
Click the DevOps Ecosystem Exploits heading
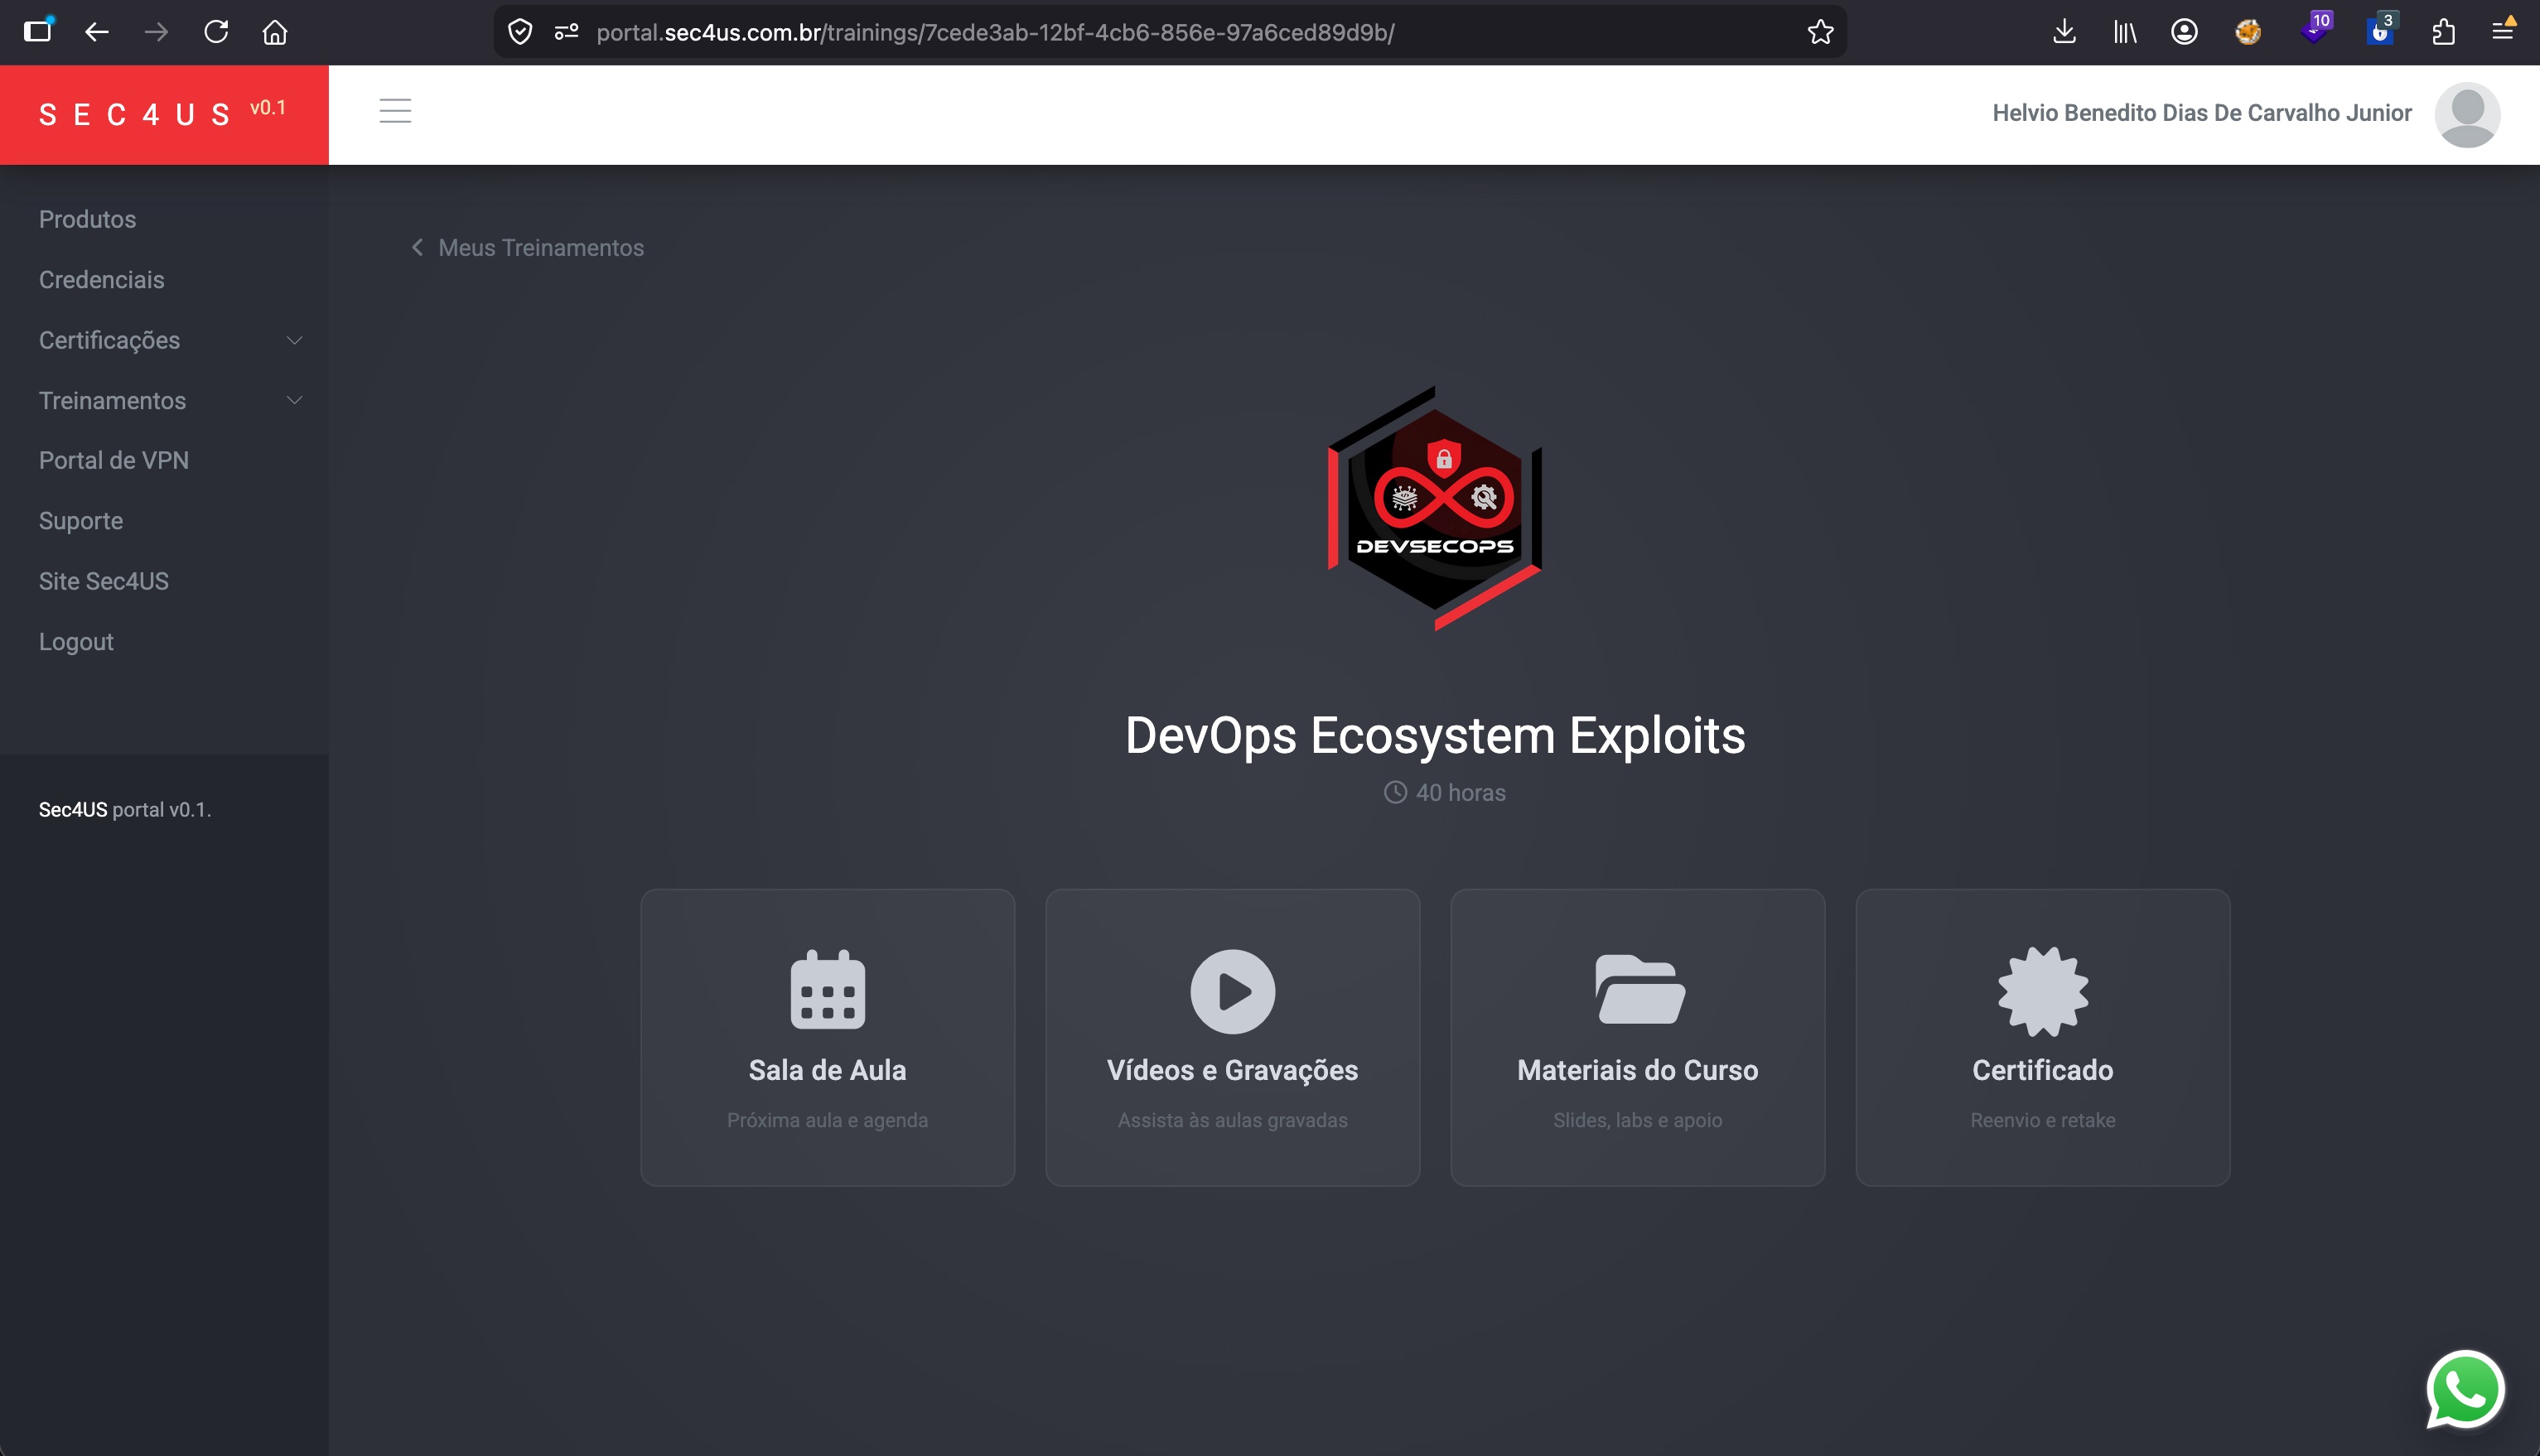coord(1435,735)
